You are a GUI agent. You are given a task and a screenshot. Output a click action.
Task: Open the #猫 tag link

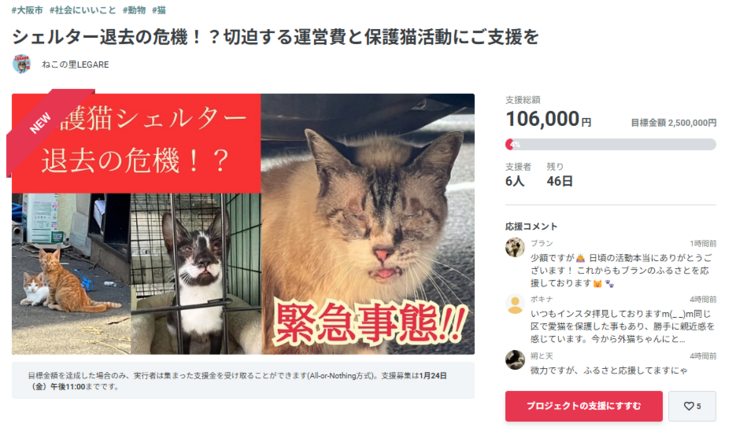point(159,10)
